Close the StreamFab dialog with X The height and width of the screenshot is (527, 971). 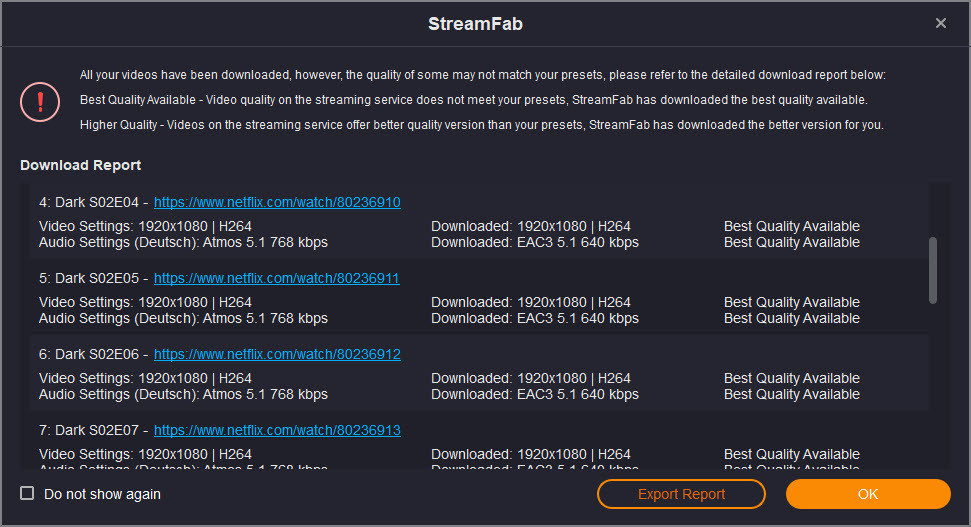941,24
